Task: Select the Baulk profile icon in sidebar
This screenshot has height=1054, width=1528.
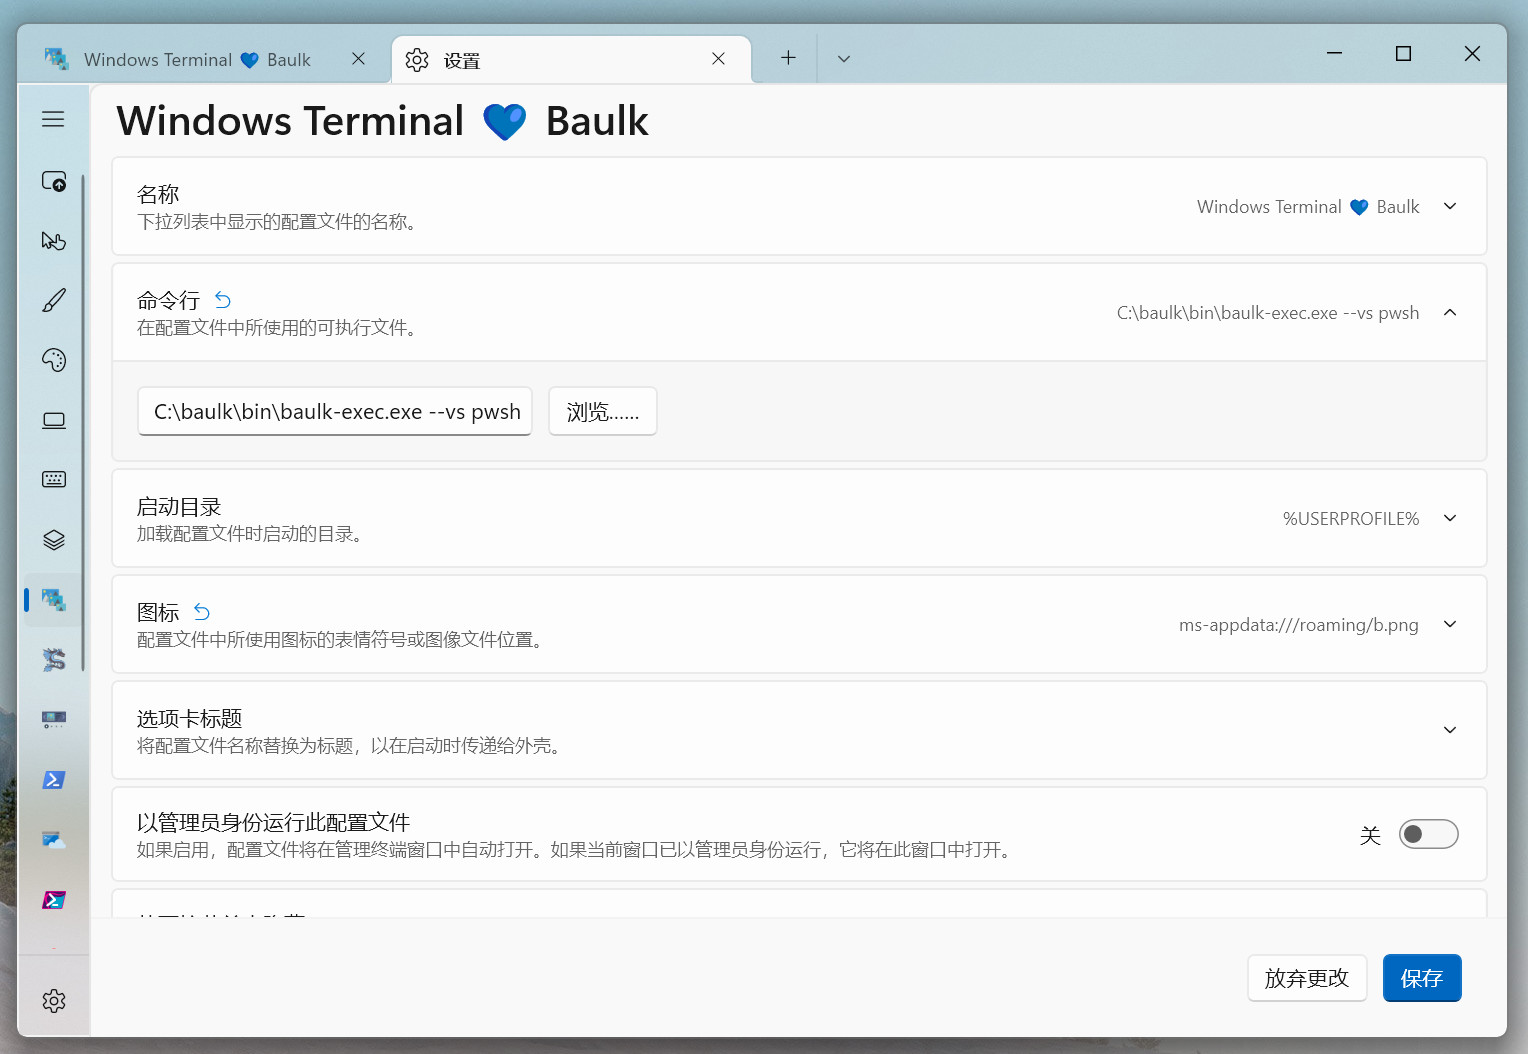Action: (53, 600)
